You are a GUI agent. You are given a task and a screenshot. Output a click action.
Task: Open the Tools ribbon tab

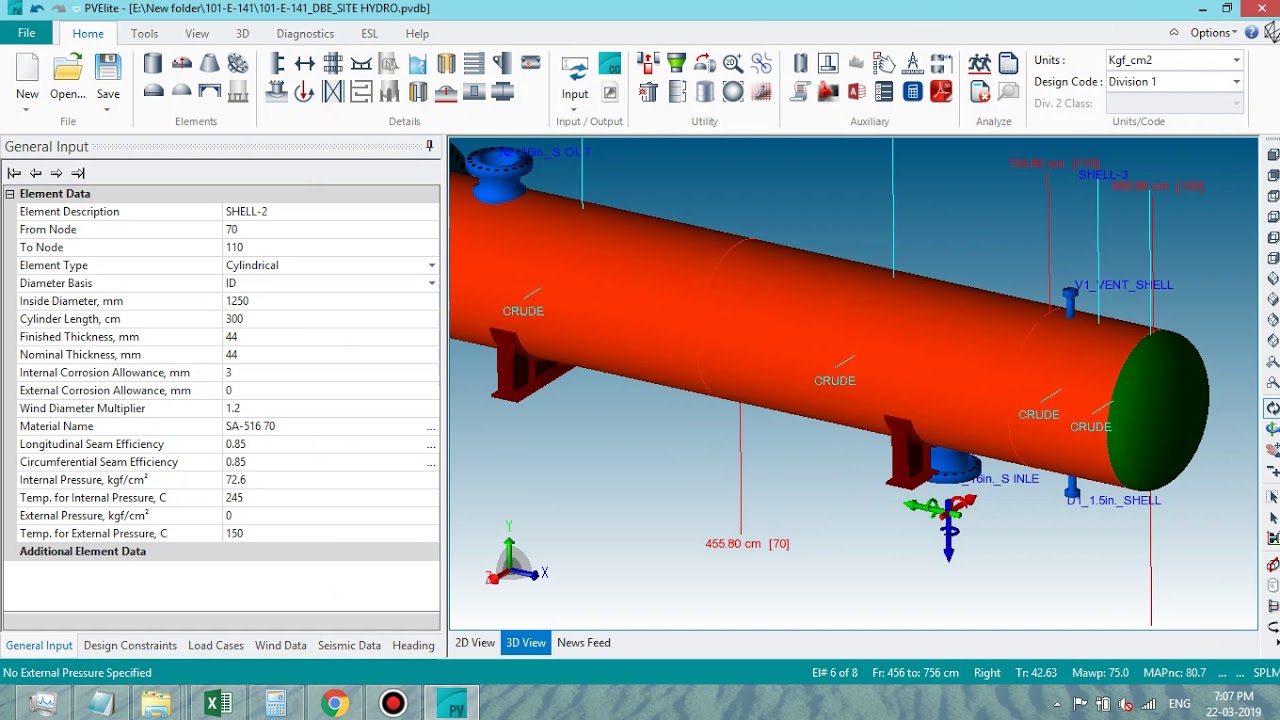click(x=144, y=33)
